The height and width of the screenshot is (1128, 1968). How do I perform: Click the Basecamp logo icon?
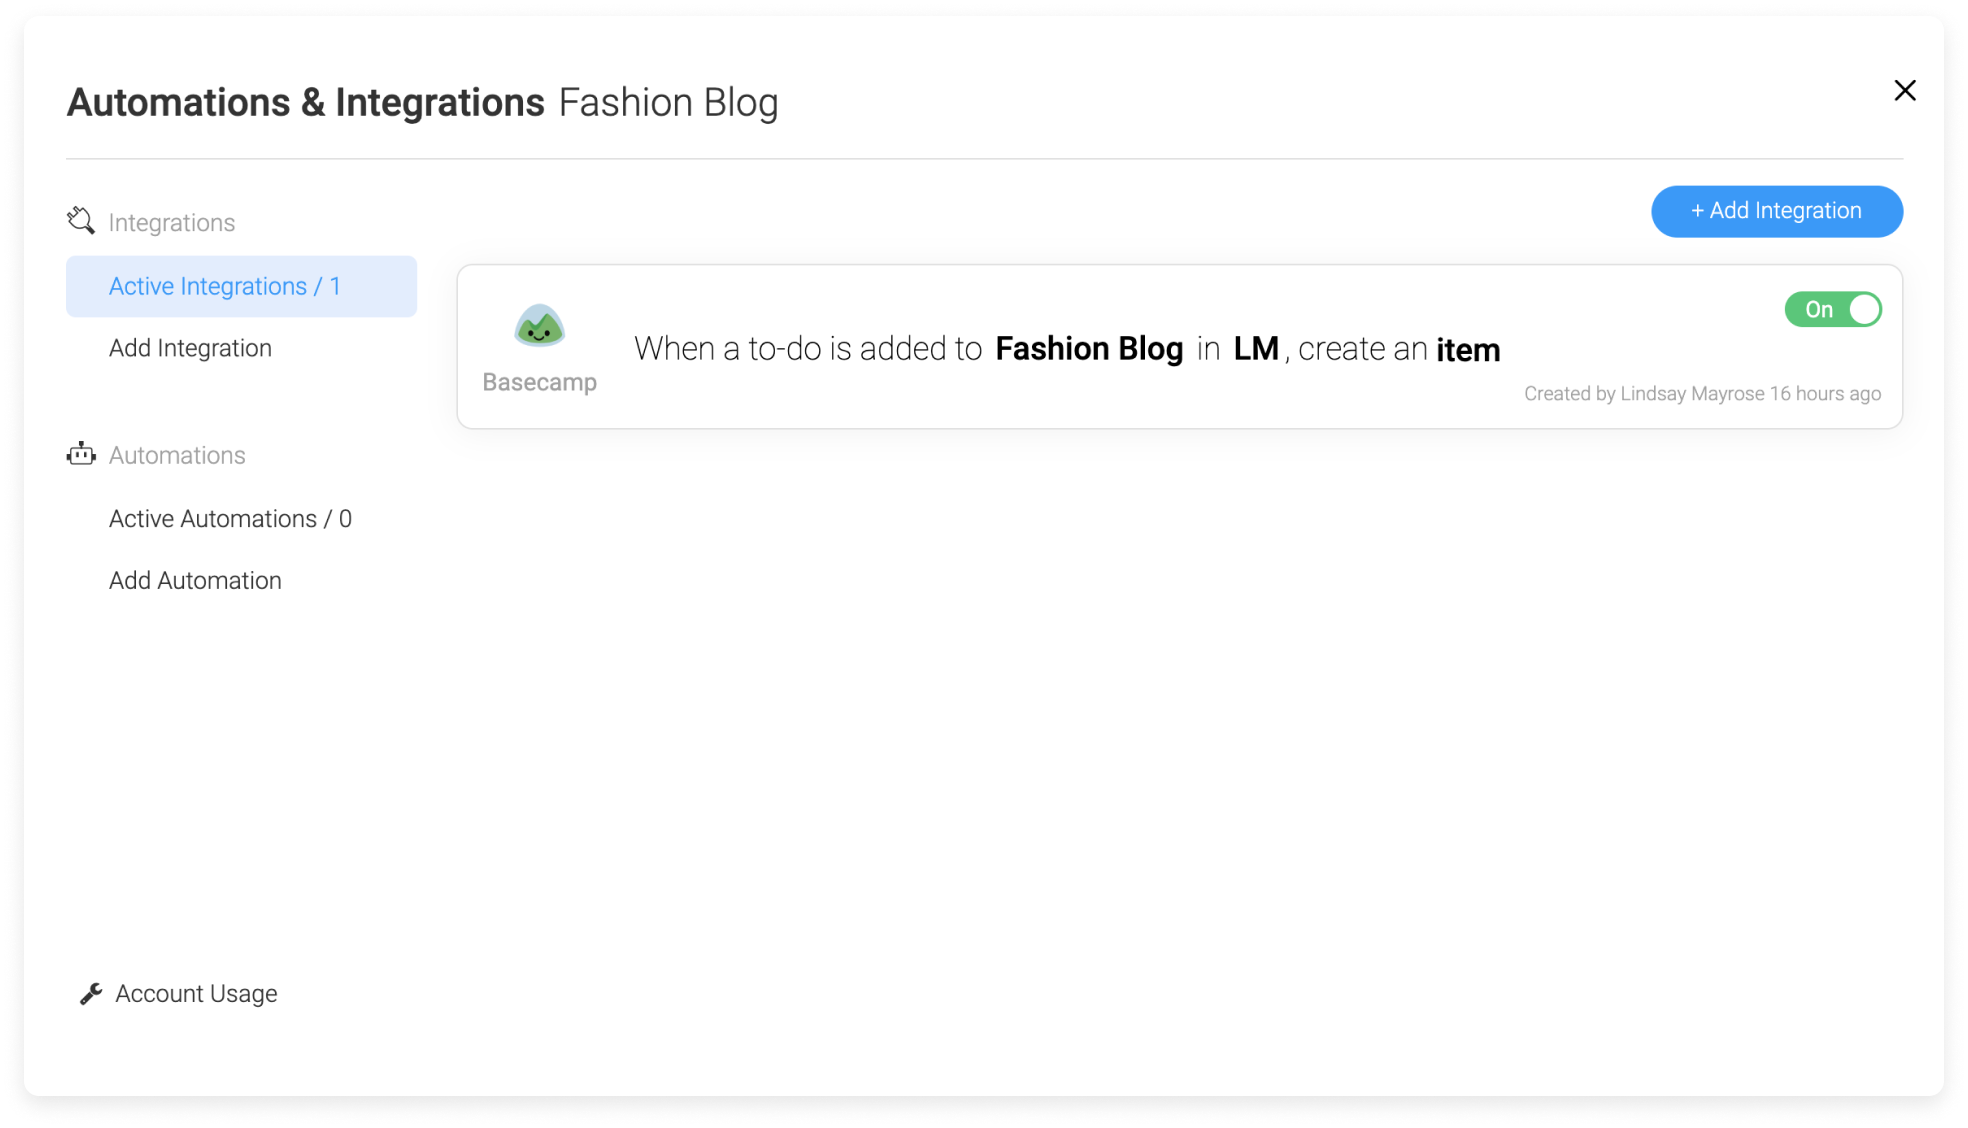point(539,325)
